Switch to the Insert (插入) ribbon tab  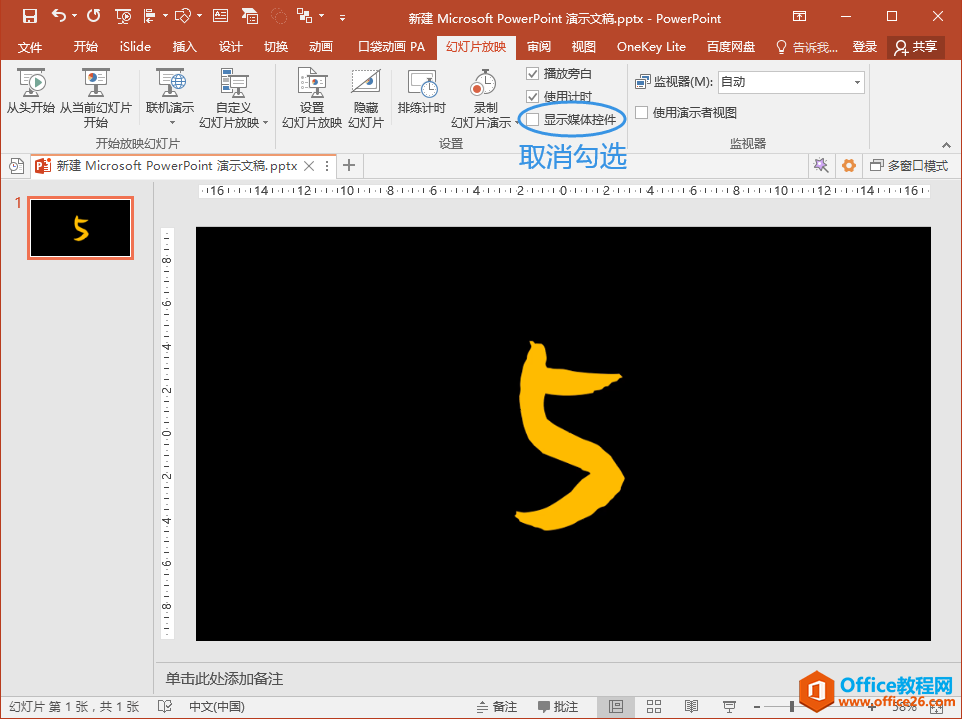click(185, 47)
